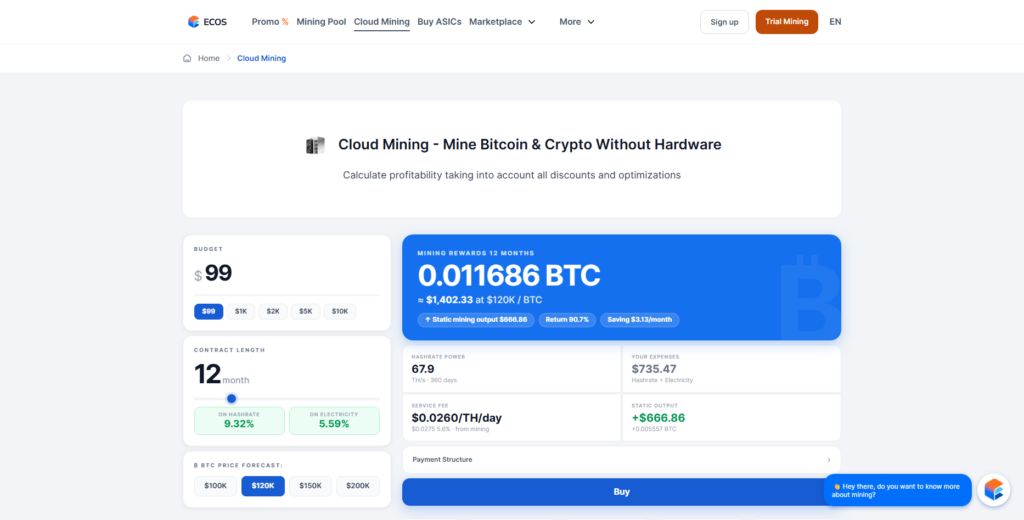
Task: Click the Hashrate Power 67.9 value
Action: [x=423, y=368]
